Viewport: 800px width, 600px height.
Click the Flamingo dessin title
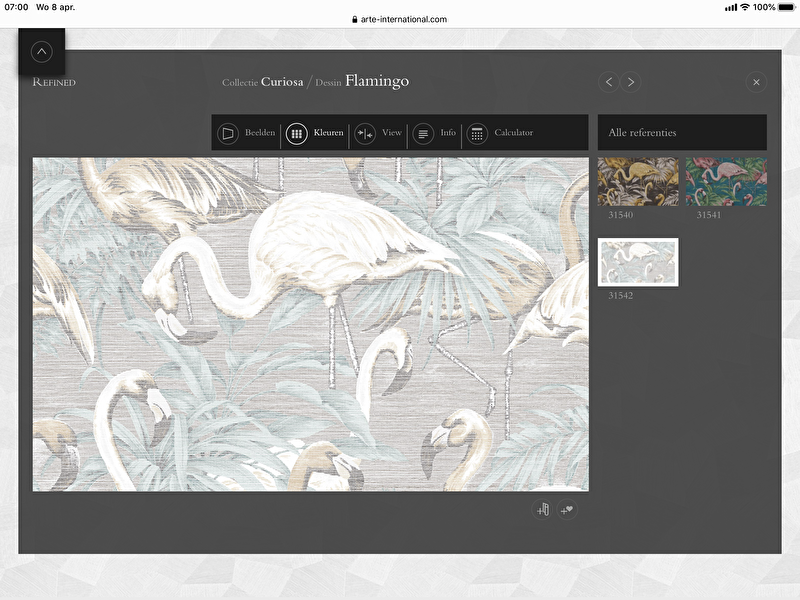click(x=377, y=81)
